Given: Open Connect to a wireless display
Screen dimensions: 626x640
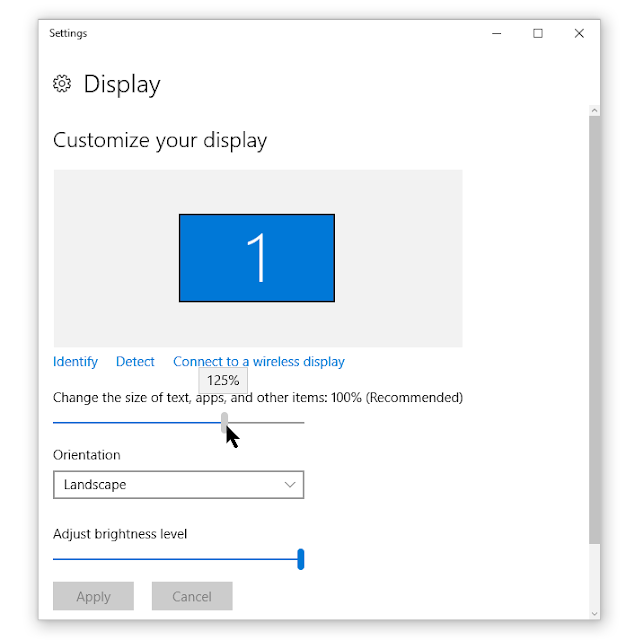Looking at the screenshot, I should pyautogui.click(x=259, y=362).
